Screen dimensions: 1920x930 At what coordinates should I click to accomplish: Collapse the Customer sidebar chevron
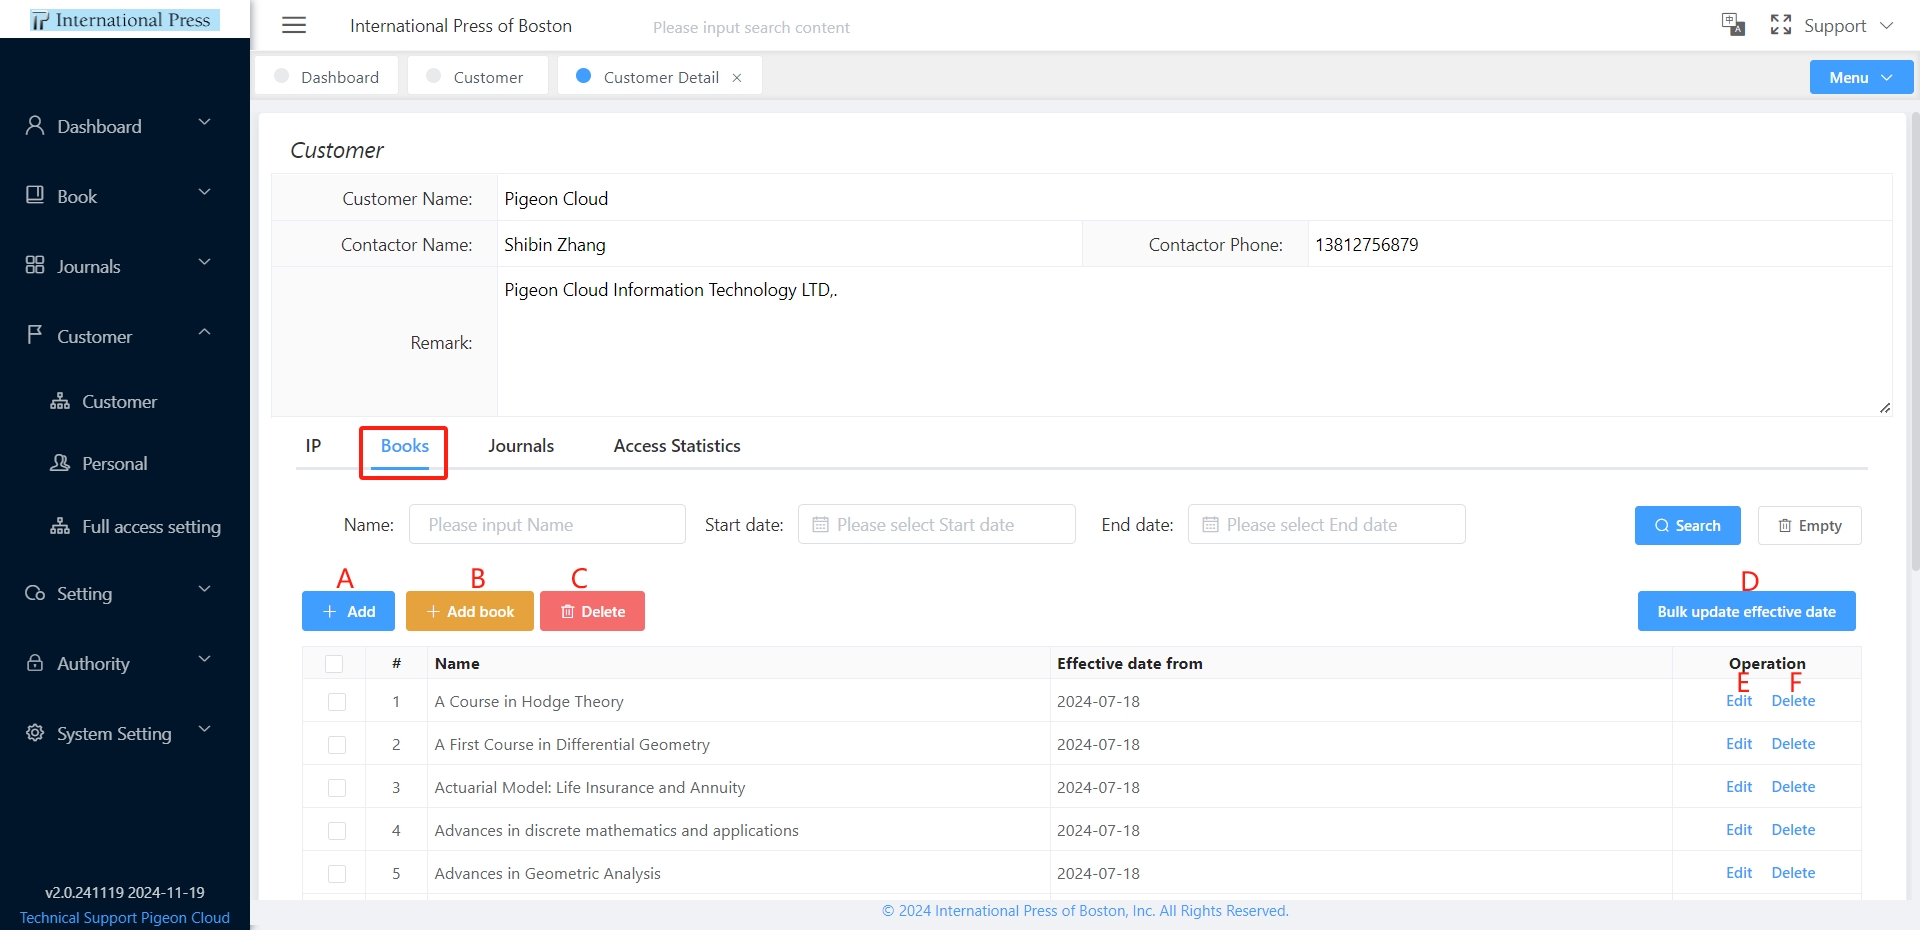[x=204, y=332]
